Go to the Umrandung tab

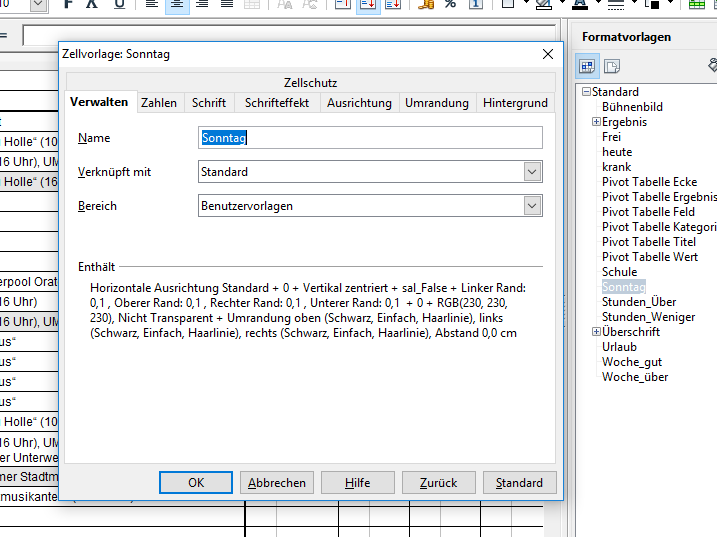(x=437, y=103)
